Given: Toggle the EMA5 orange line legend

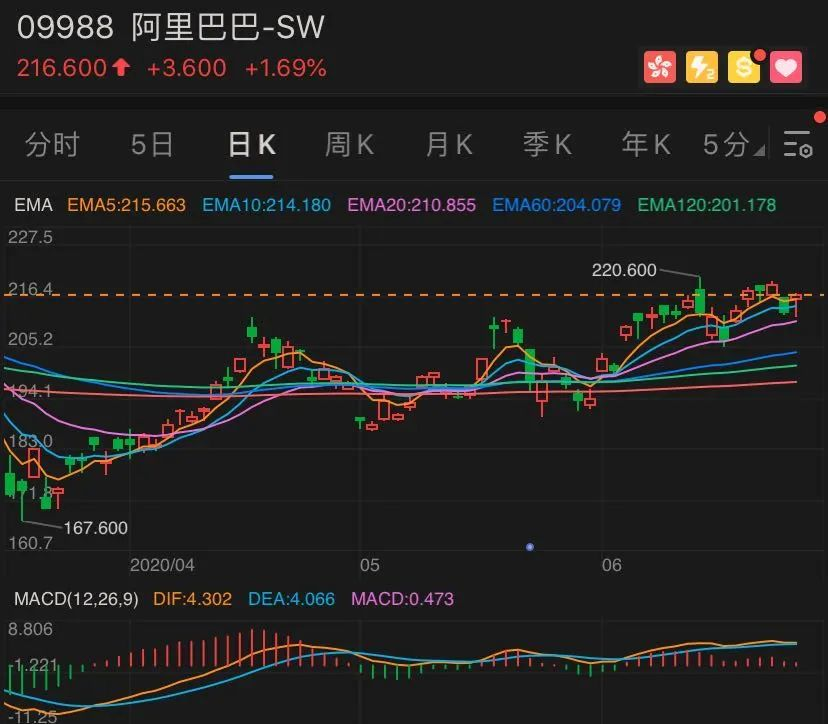Looking at the screenshot, I should [127, 205].
